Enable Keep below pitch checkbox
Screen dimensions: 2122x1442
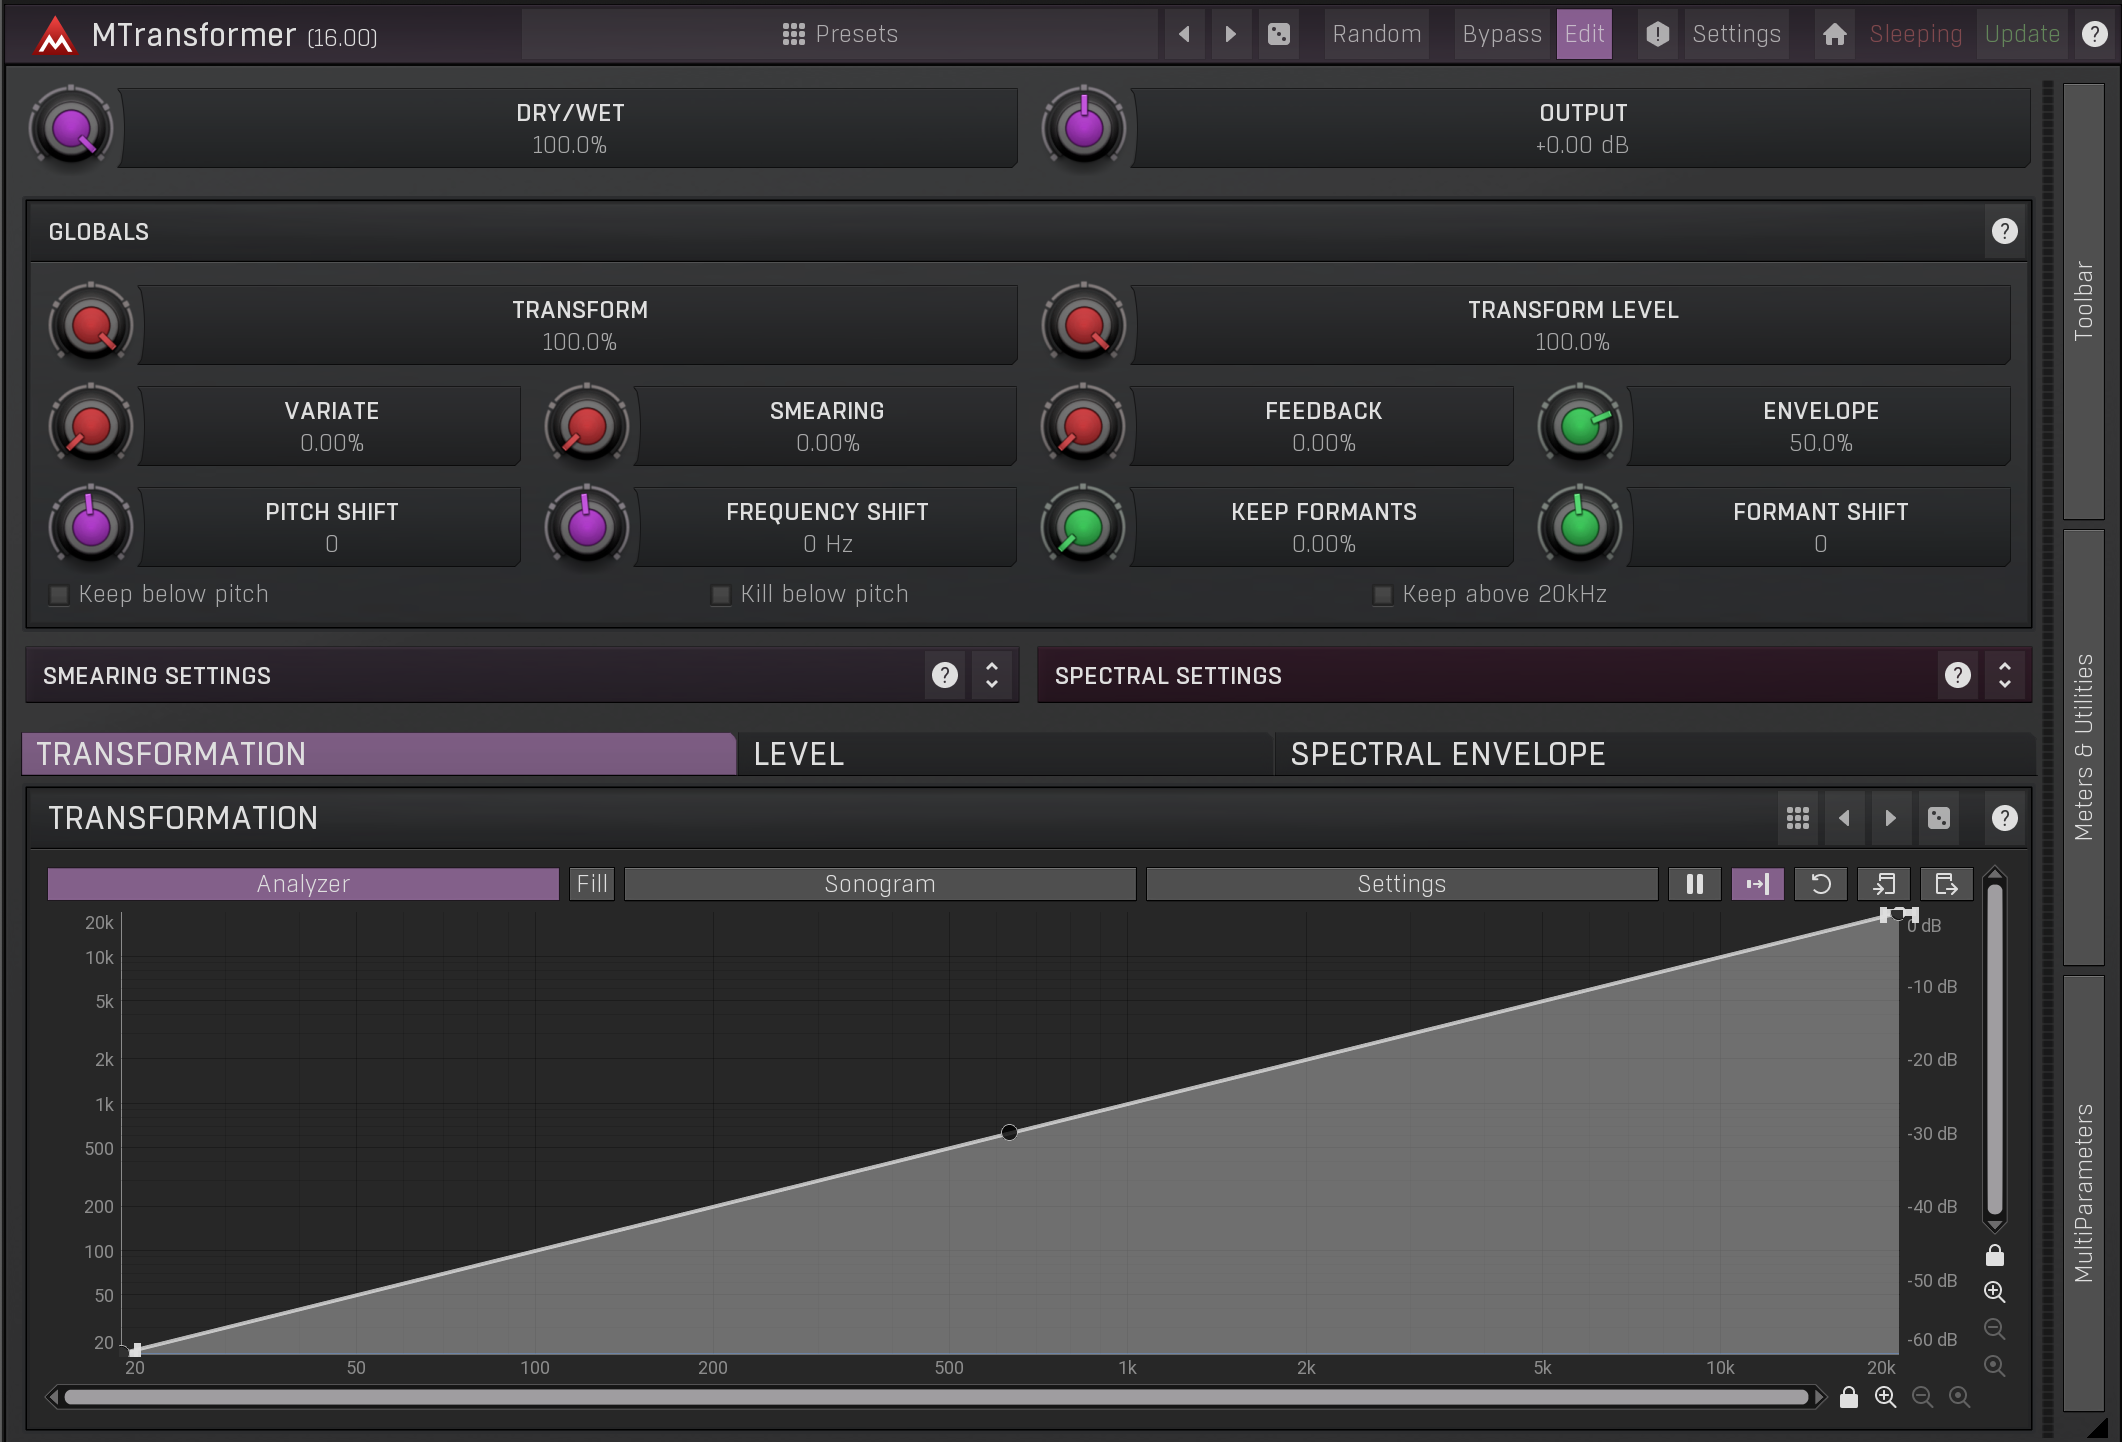tap(59, 595)
